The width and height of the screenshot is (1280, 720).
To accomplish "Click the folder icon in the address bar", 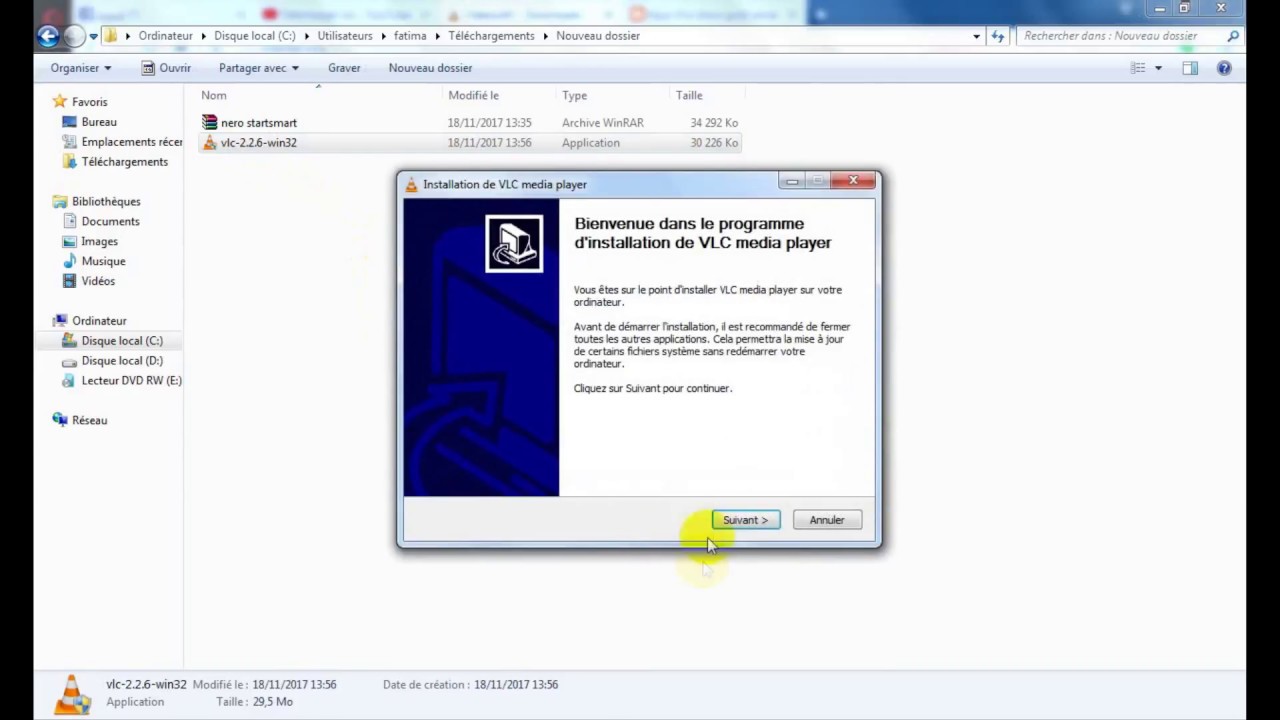I will 111,36.
